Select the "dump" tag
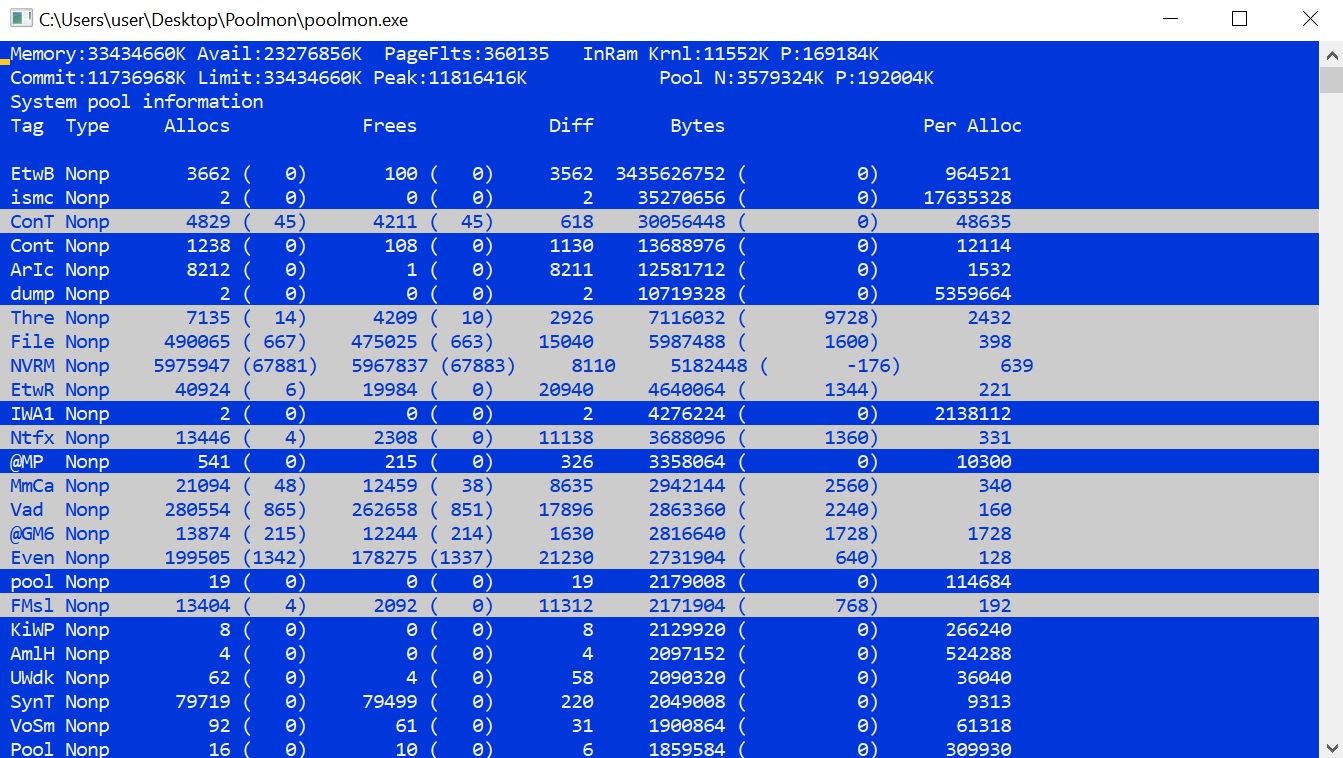 tap(32, 294)
